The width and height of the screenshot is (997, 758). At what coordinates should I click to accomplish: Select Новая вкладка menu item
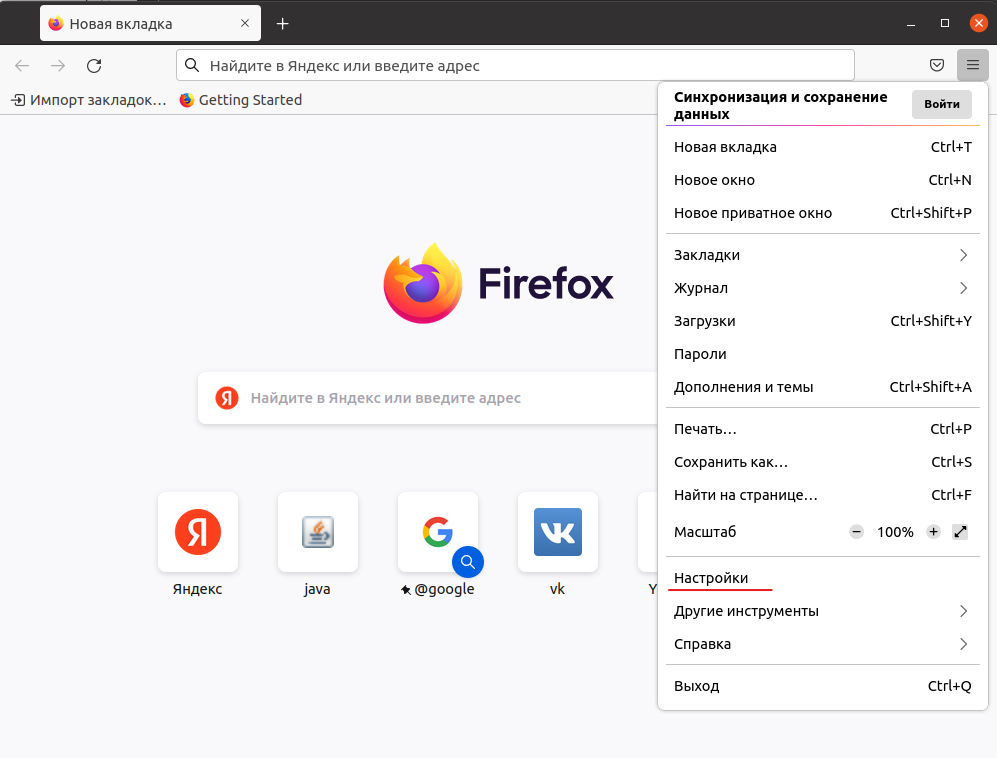pyautogui.click(x=822, y=147)
